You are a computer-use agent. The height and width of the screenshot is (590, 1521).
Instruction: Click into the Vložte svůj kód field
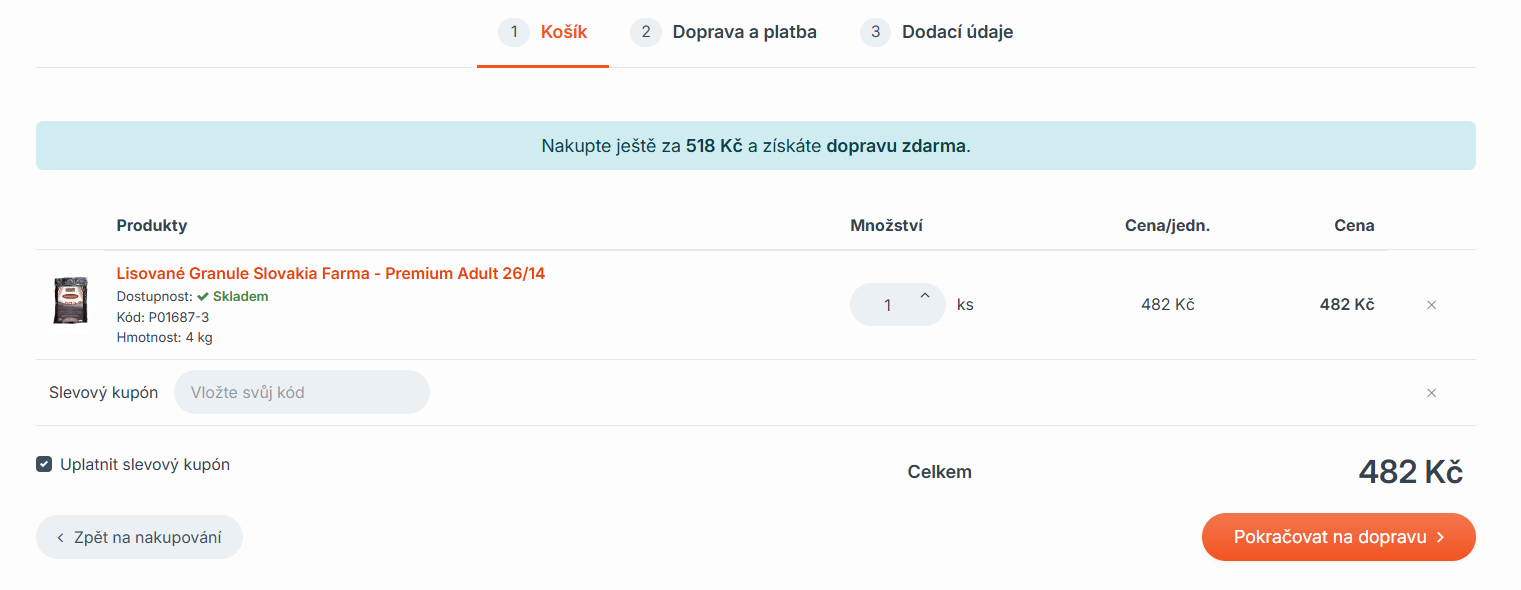[x=301, y=392]
